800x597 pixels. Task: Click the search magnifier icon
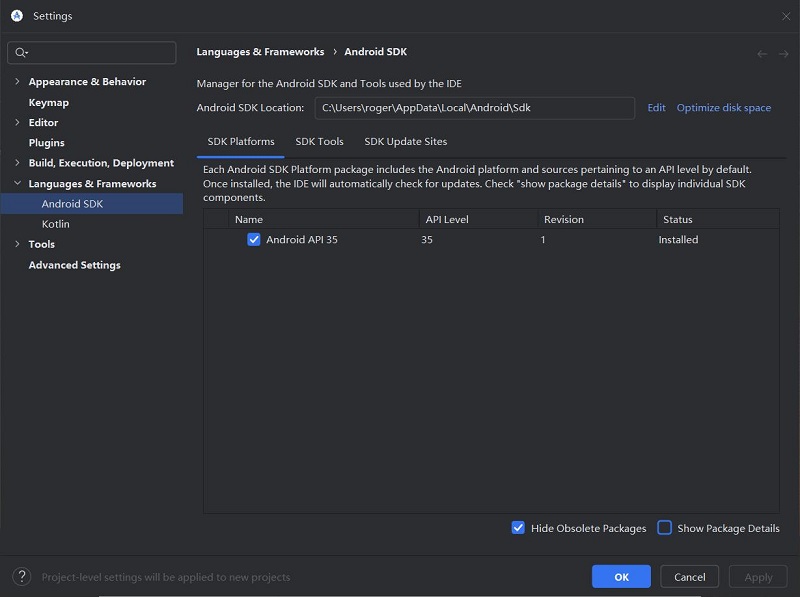point(21,52)
